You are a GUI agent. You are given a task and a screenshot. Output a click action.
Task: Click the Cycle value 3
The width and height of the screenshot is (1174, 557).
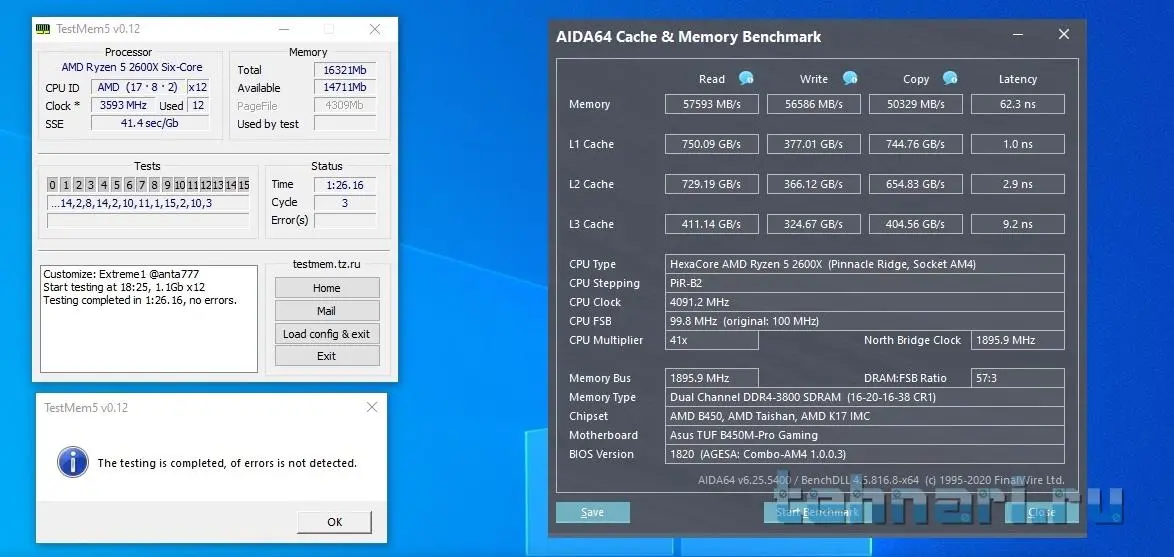[x=344, y=202]
